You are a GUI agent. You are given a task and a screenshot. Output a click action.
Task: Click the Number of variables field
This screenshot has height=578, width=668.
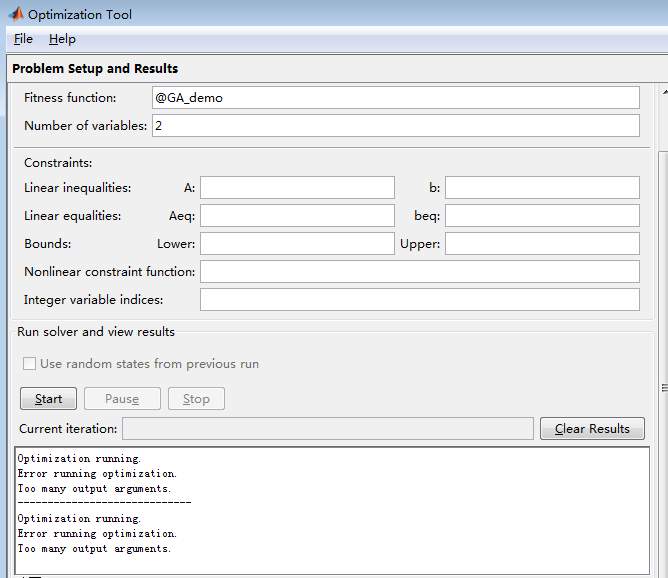click(396, 126)
